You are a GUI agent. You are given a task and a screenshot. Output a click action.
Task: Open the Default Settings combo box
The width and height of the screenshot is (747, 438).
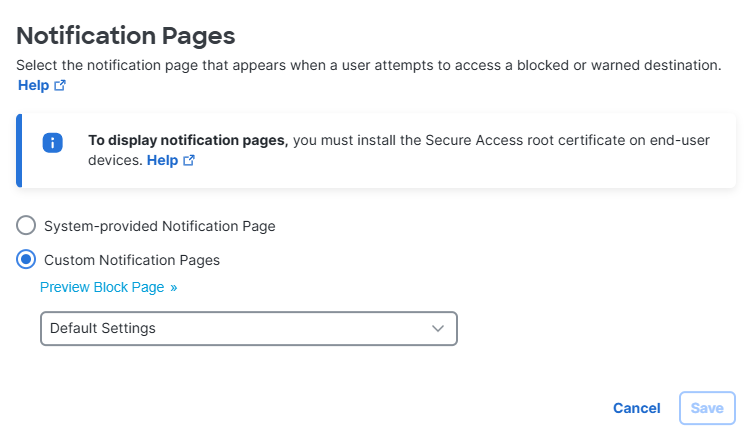click(x=249, y=328)
